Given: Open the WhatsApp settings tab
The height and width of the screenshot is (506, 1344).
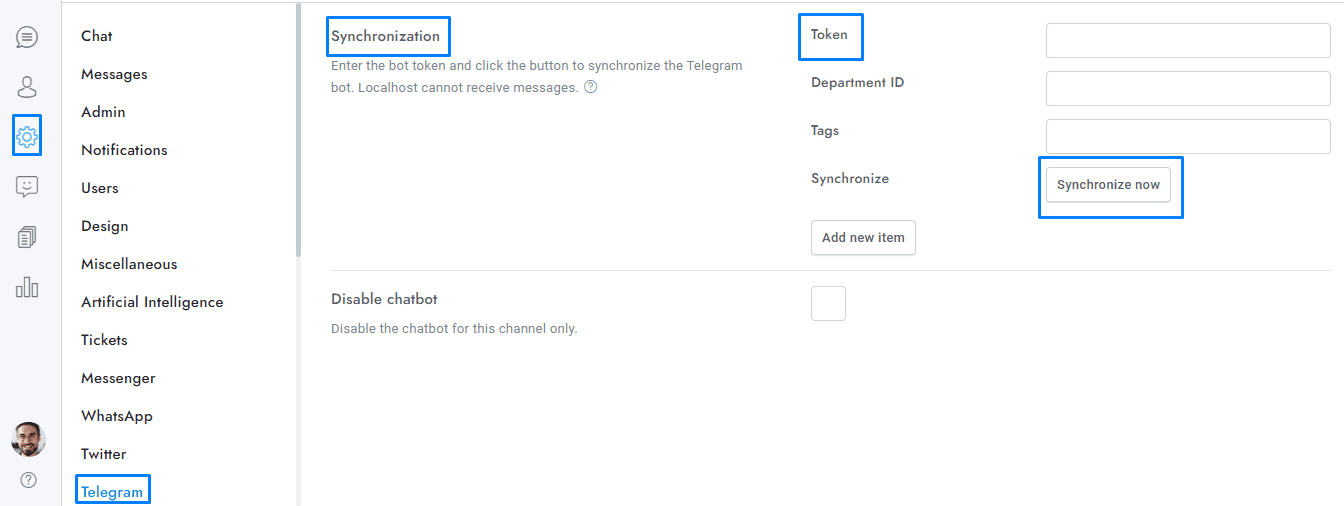Looking at the screenshot, I should click(x=117, y=416).
